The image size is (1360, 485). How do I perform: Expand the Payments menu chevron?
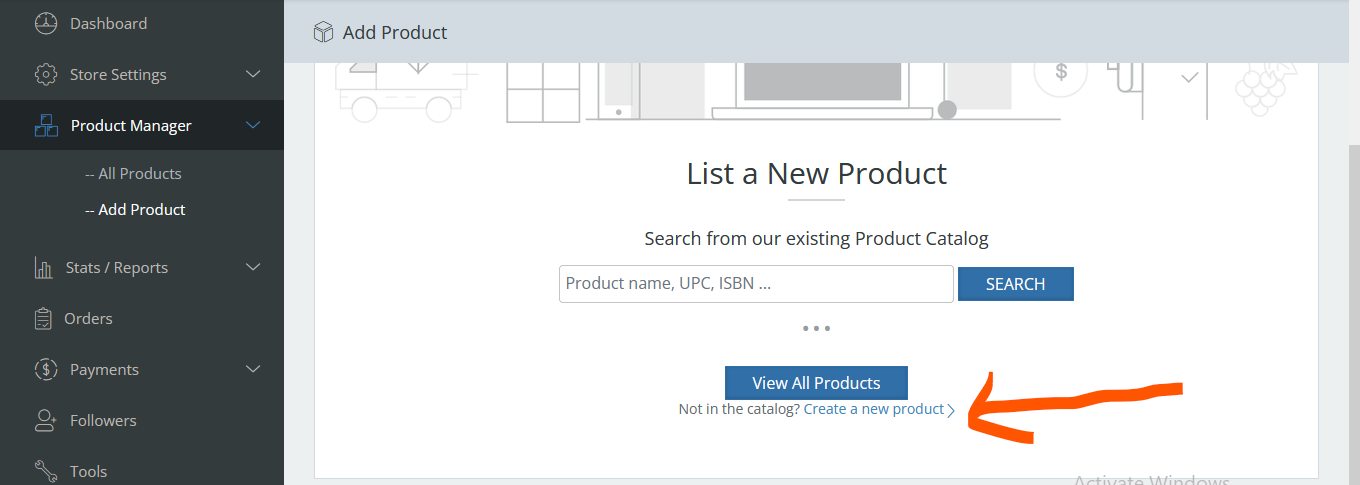click(253, 369)
